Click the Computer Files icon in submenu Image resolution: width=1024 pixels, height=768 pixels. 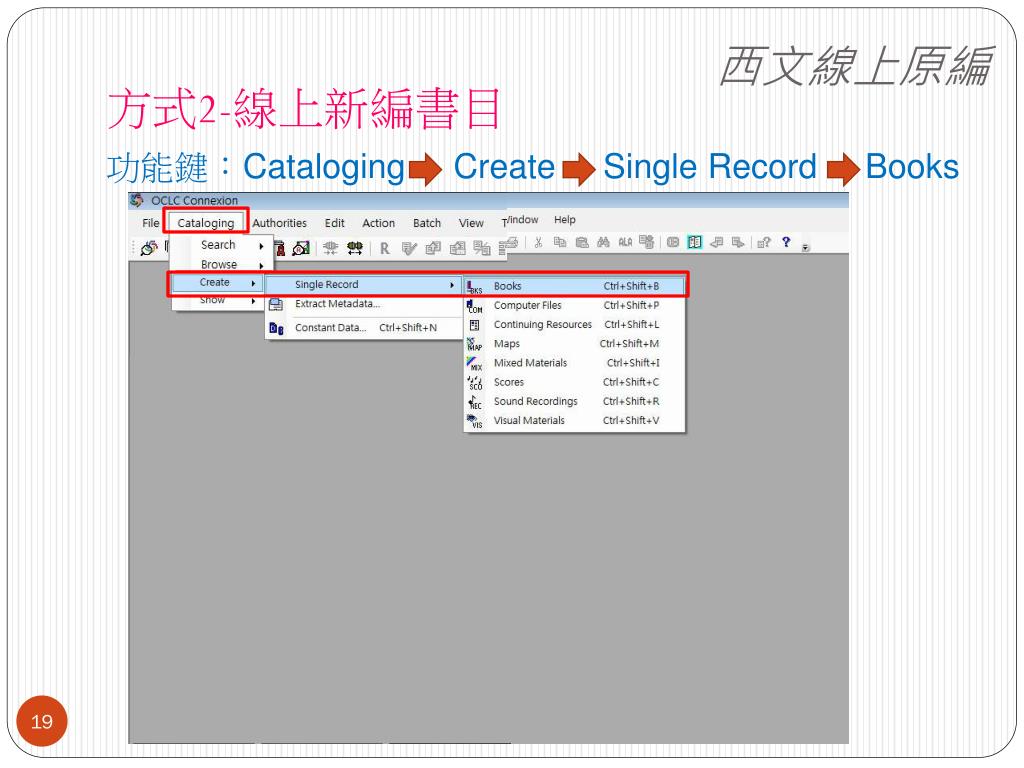point(475,306)
